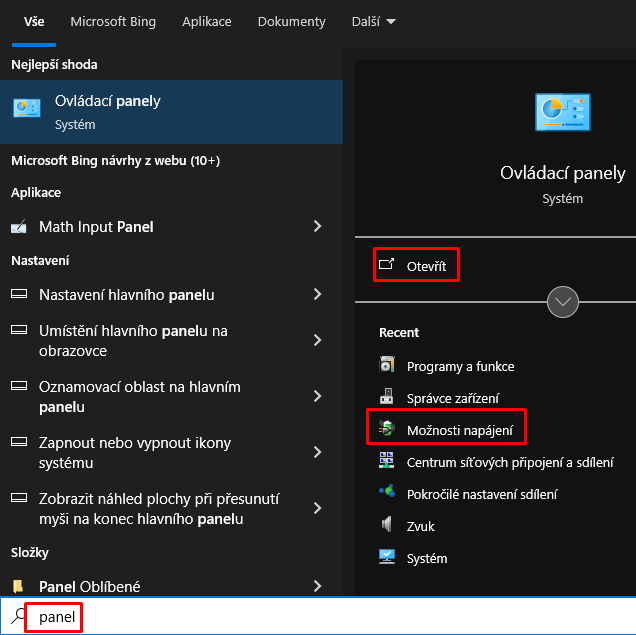Select Zobrazit náhled plochy při přesunutí myši result
The height and width of the screenshot is (635, 636).
pos(171,508)
